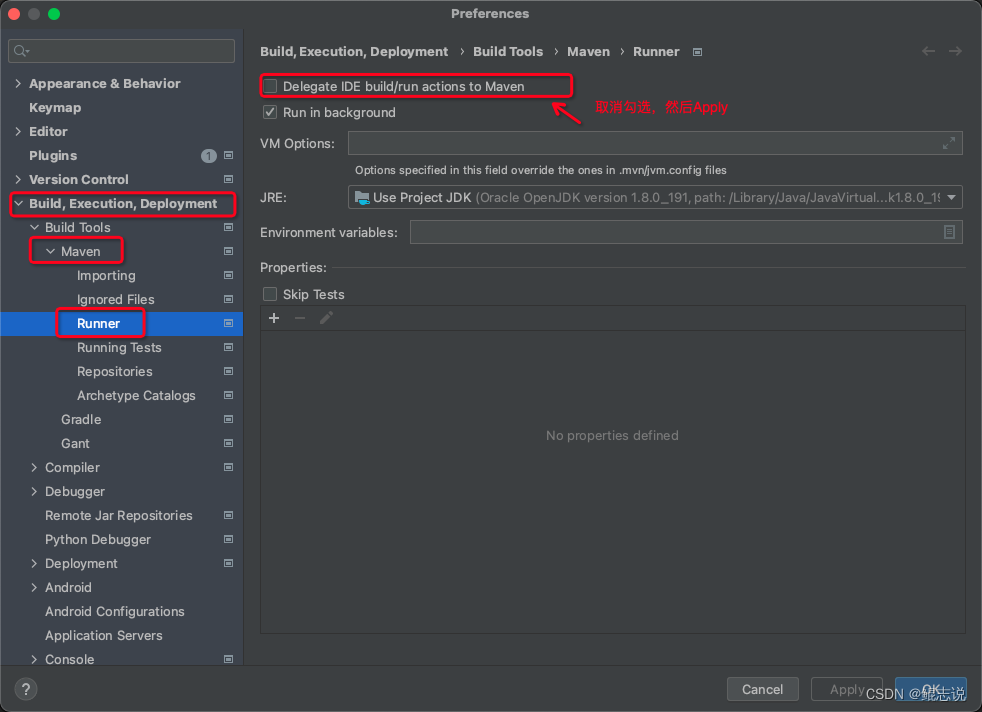Click the help question mark icon
Screen dimensions: 982x712
(24, 688)
